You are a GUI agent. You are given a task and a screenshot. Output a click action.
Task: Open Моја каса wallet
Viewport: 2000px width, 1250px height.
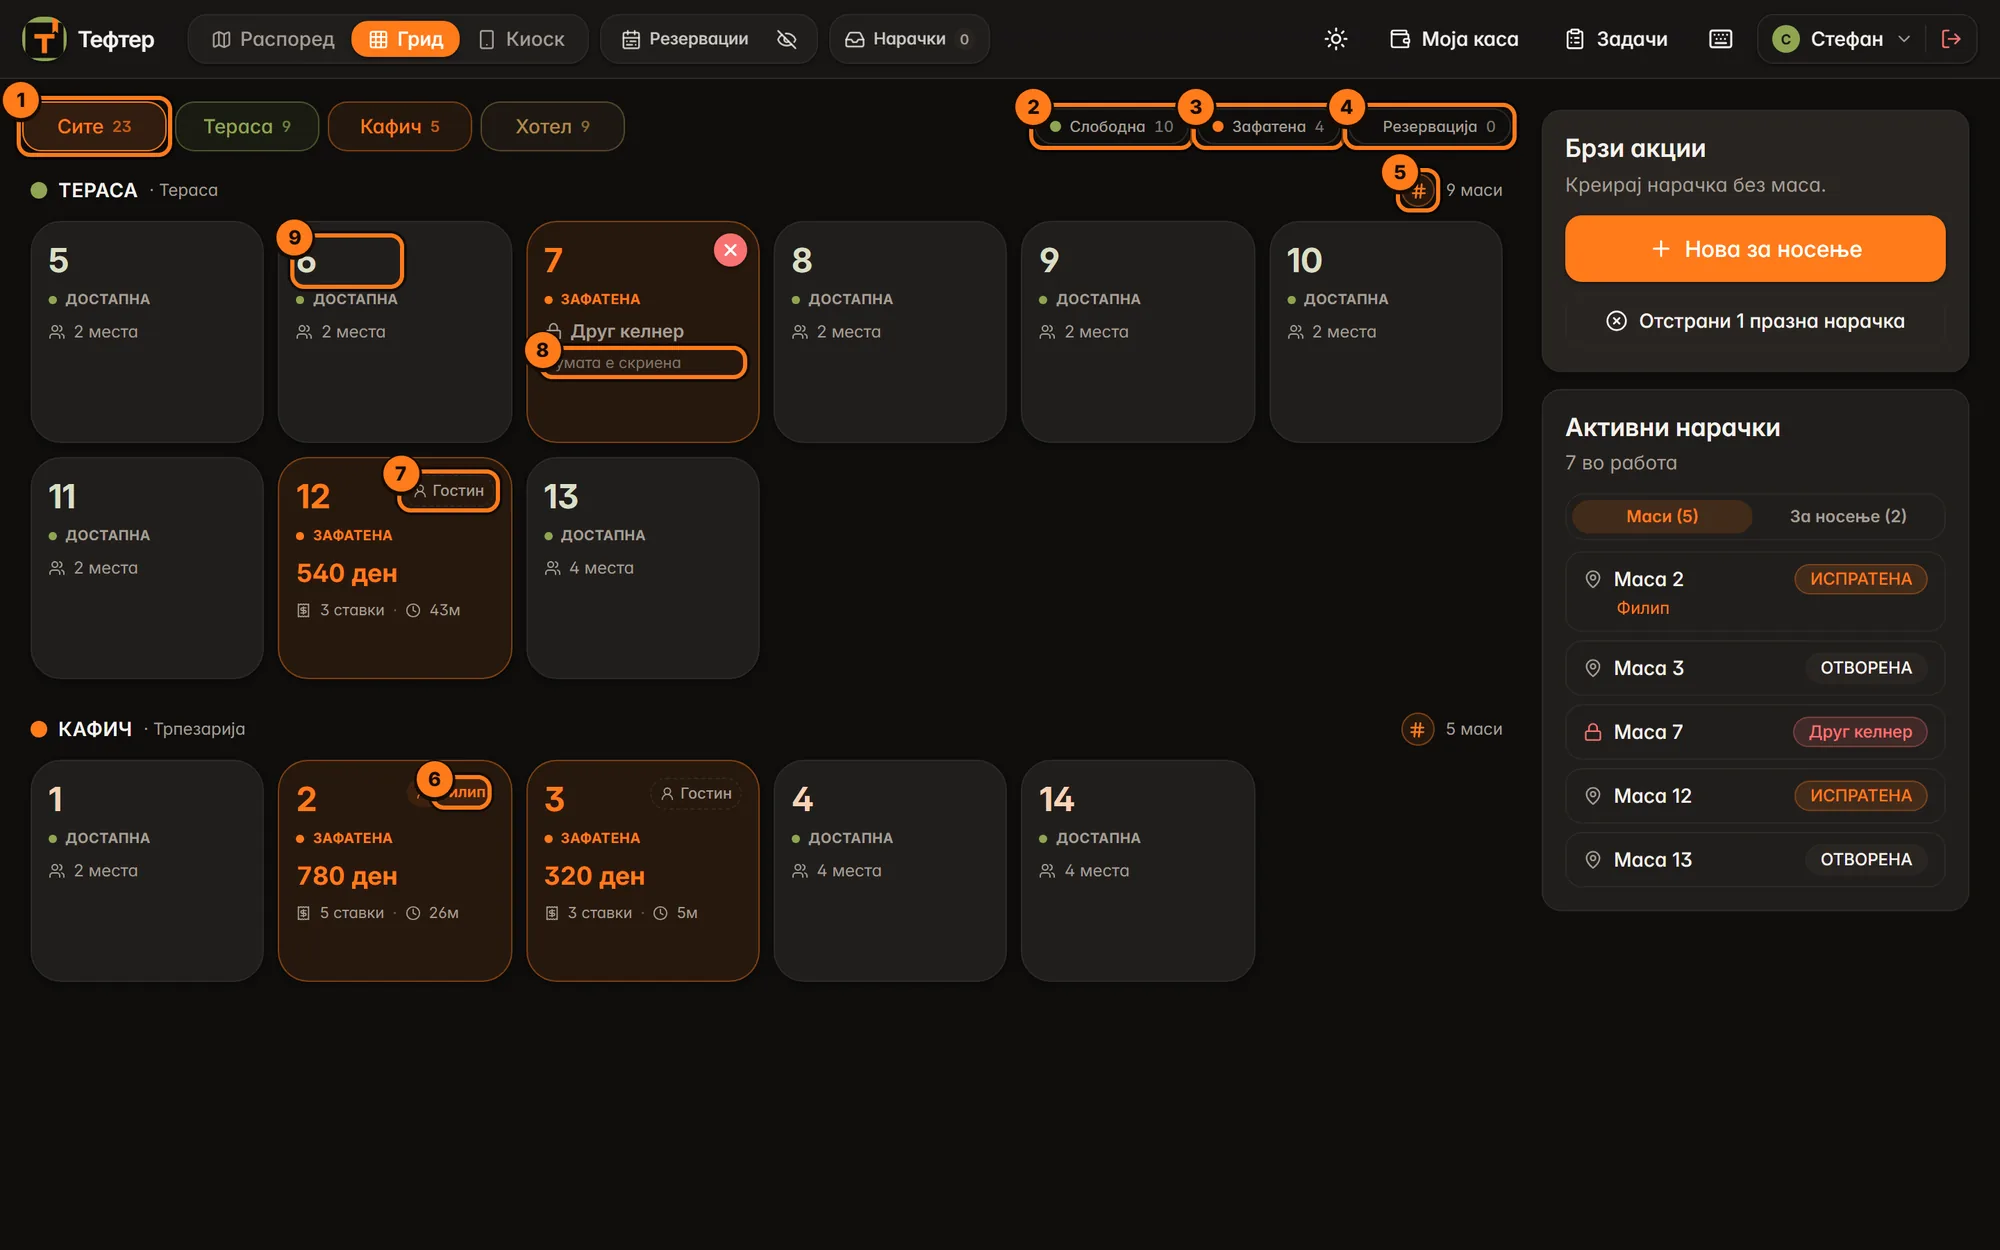(1454, 39)
